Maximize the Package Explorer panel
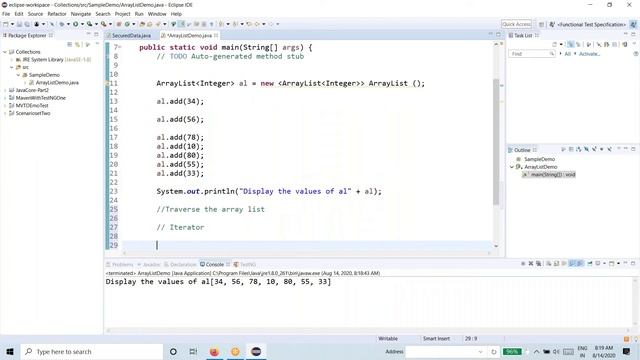 point(96,35)
